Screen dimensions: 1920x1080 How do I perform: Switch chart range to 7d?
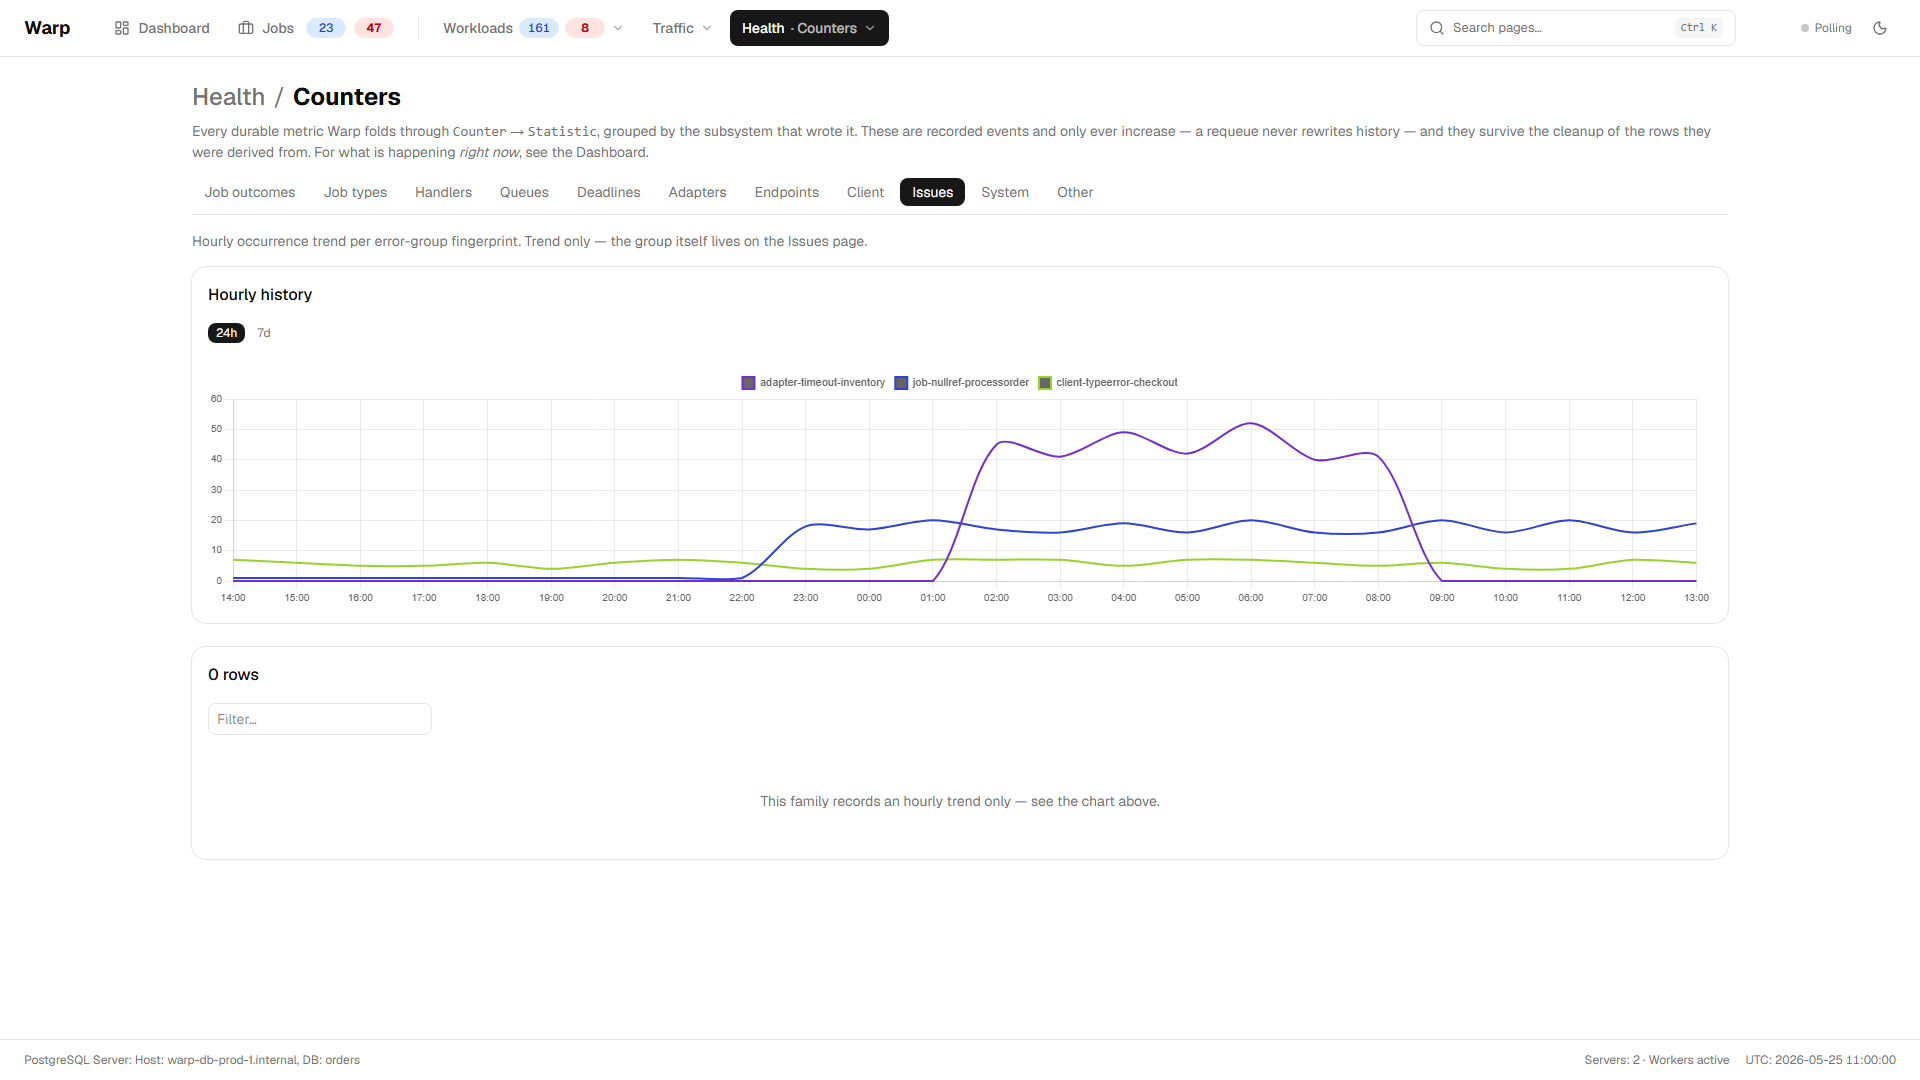[264, 333]
